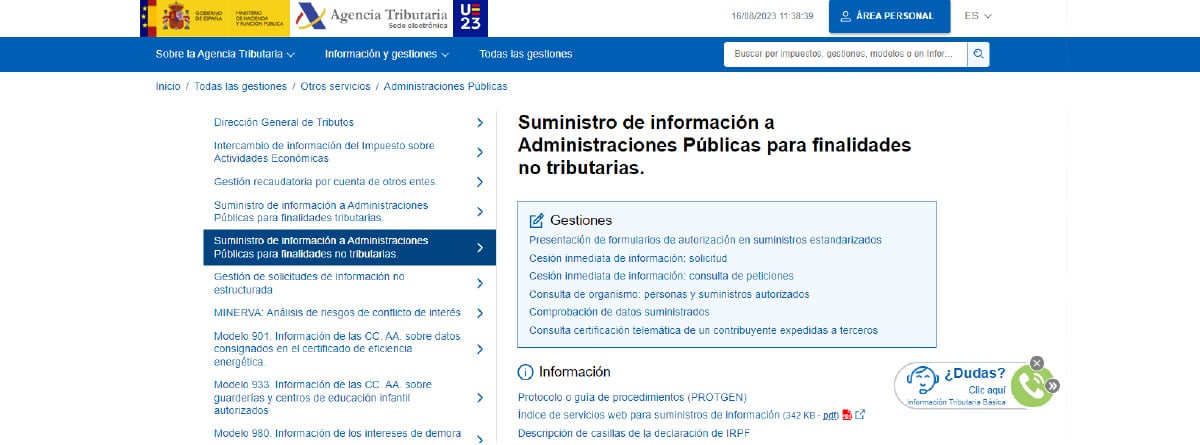Click chevron beside Dirección General de Tributos
This screenshot has width=1200, height=445.
click(480, 123)
